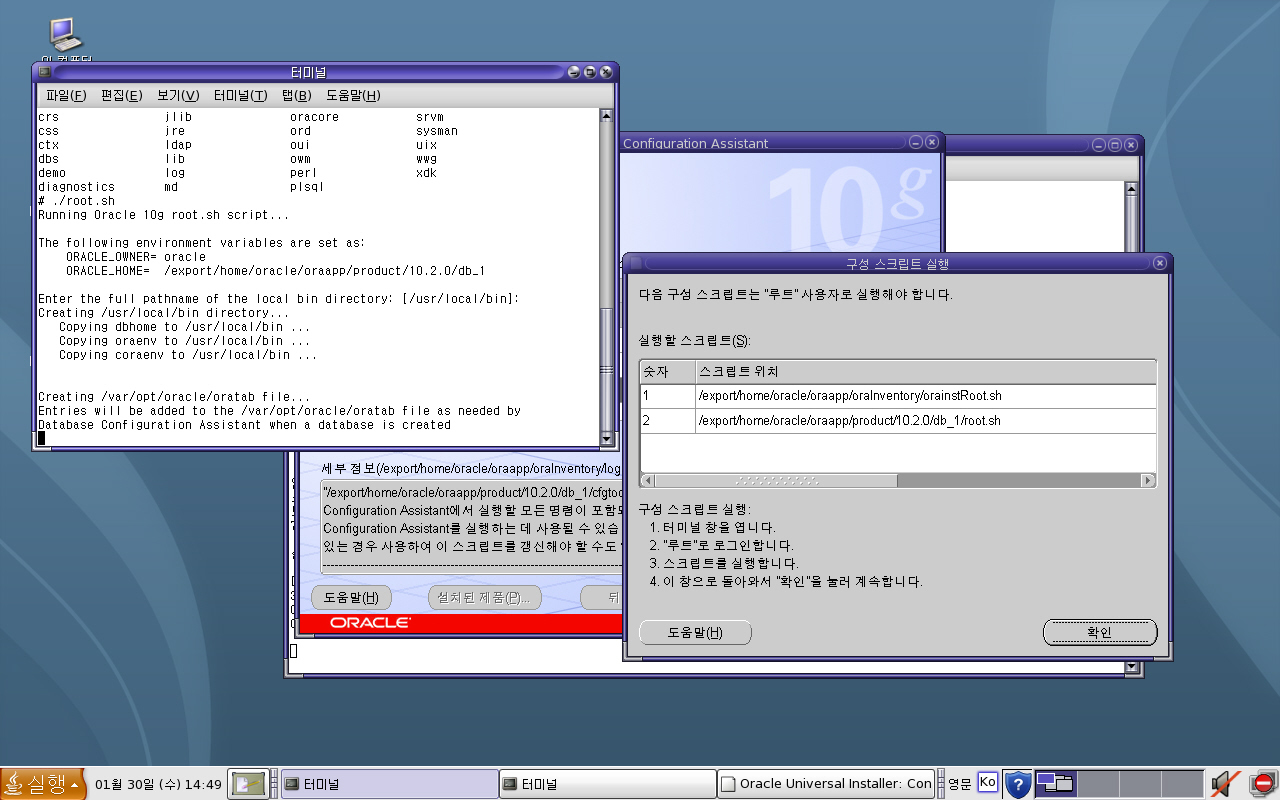Click the "./root.sh" command line in terminal
This screenshot has width=1280, height=800.
76,201
